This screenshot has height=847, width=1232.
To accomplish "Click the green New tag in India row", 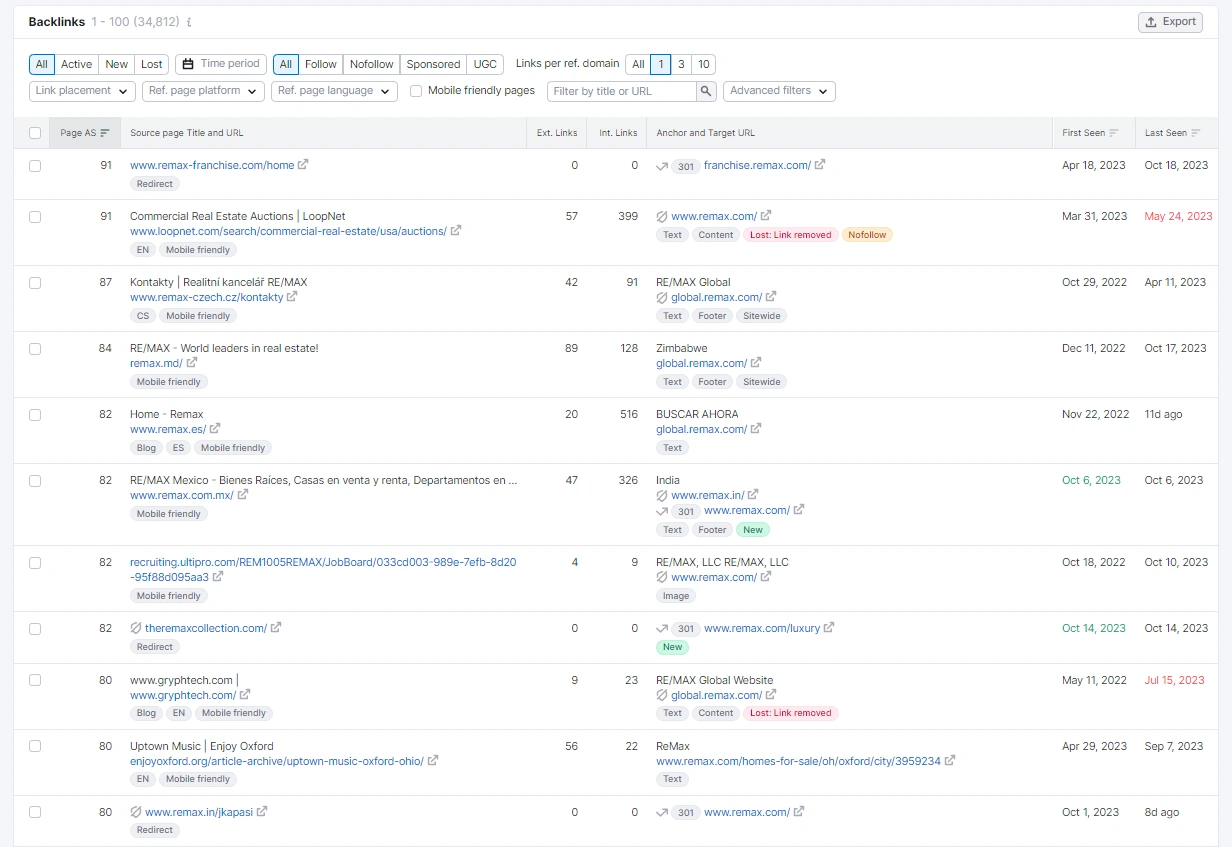I will point(753,530).
